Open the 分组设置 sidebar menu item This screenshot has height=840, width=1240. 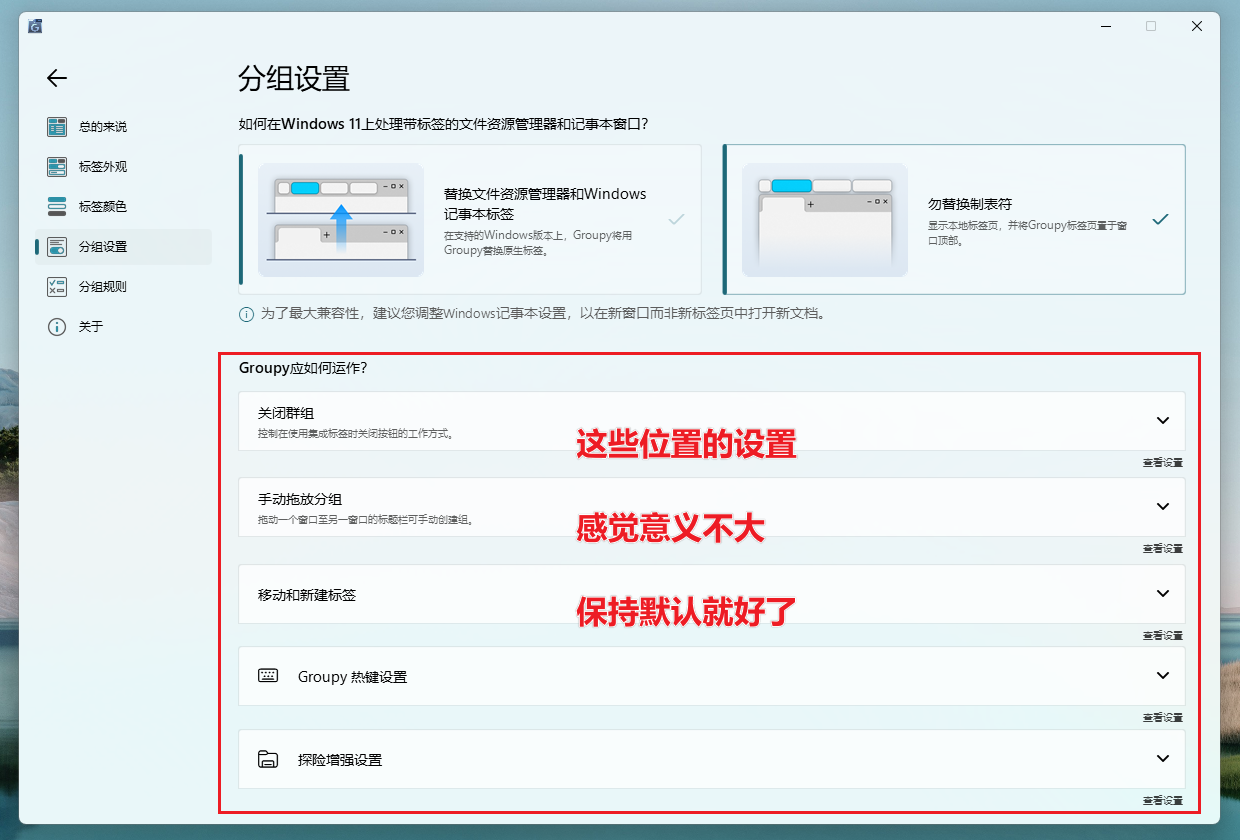pos(103,247)
